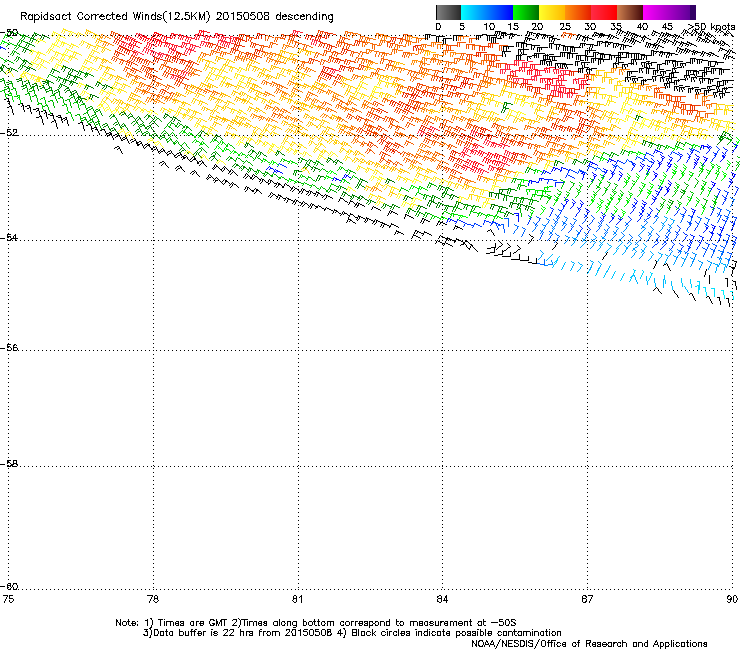Viewport: 740px width, 650px height.
Task: Click the longitude label '84'
Action: coord(442,599)
